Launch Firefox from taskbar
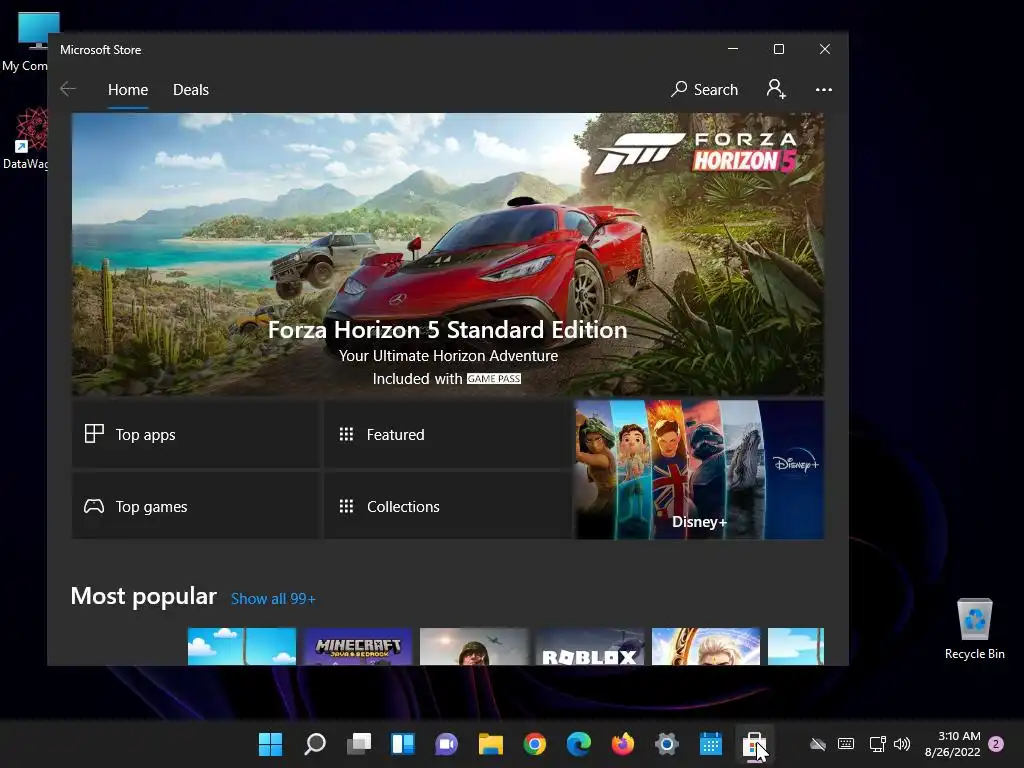 click(622, 744)
